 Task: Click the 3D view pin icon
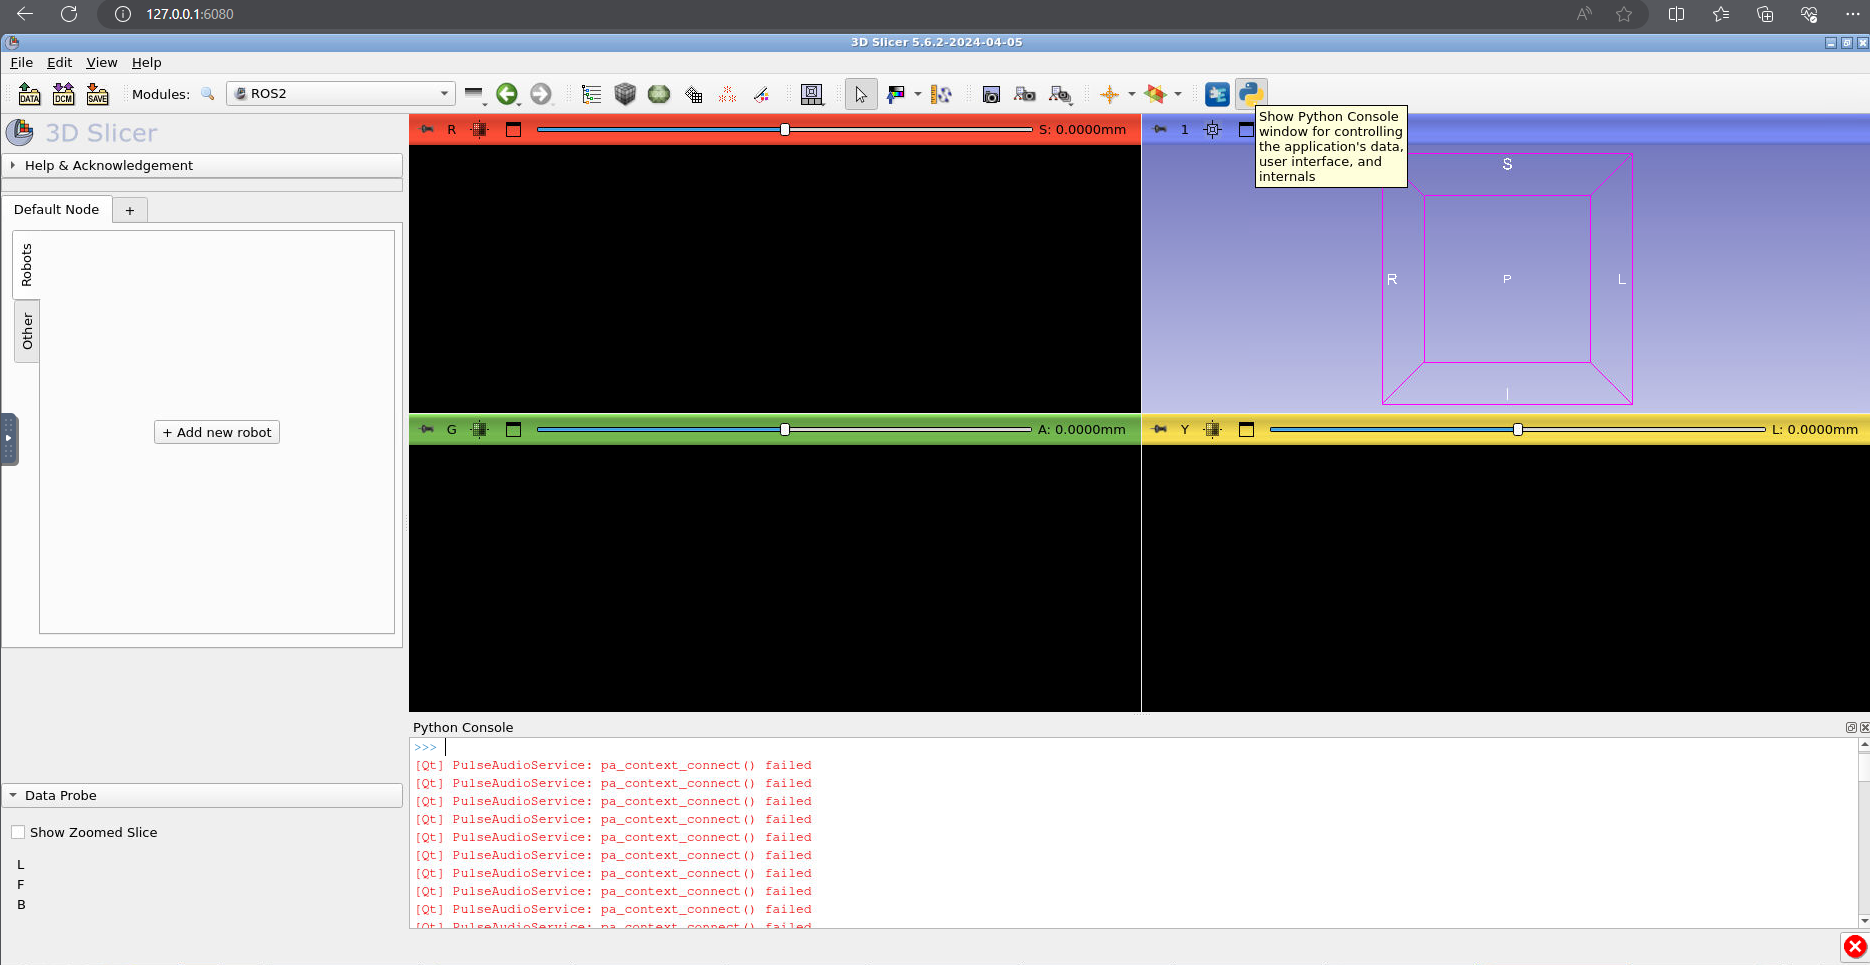click(x=1160, y=129)
